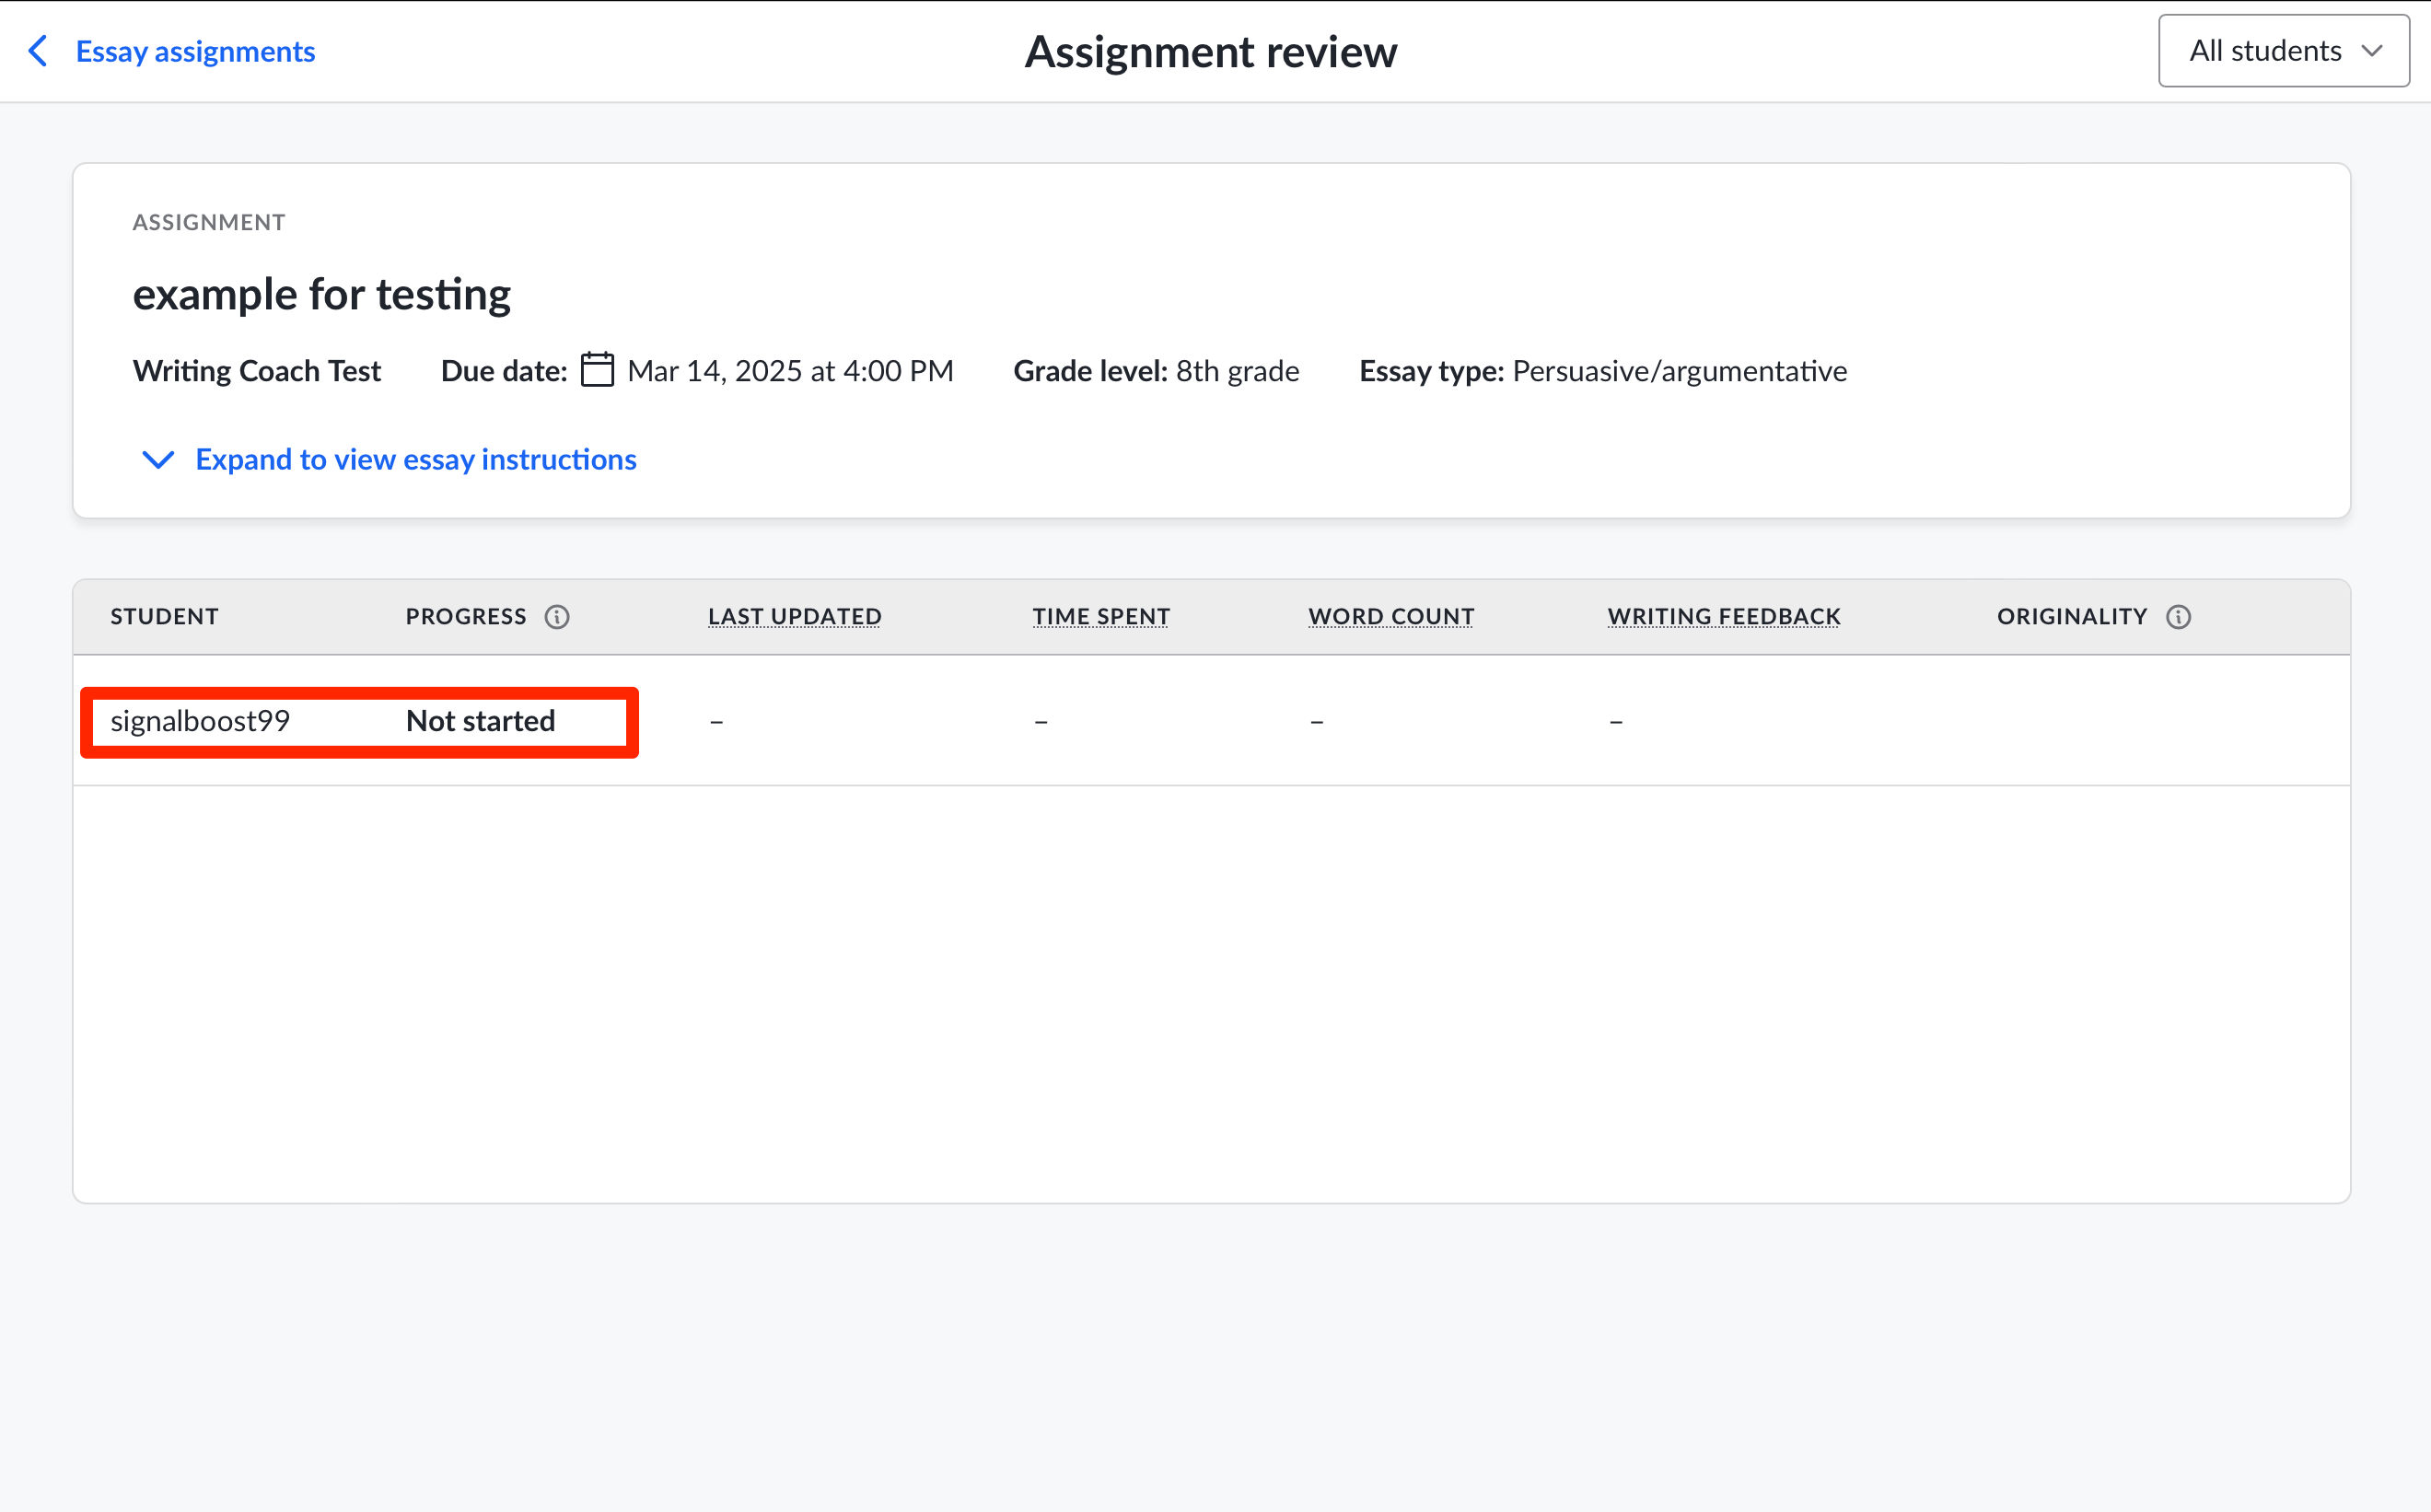Click the Persuasive/argumentative essay type
Viewport: 2431px width, 1512px height.
coord(1679,371)
